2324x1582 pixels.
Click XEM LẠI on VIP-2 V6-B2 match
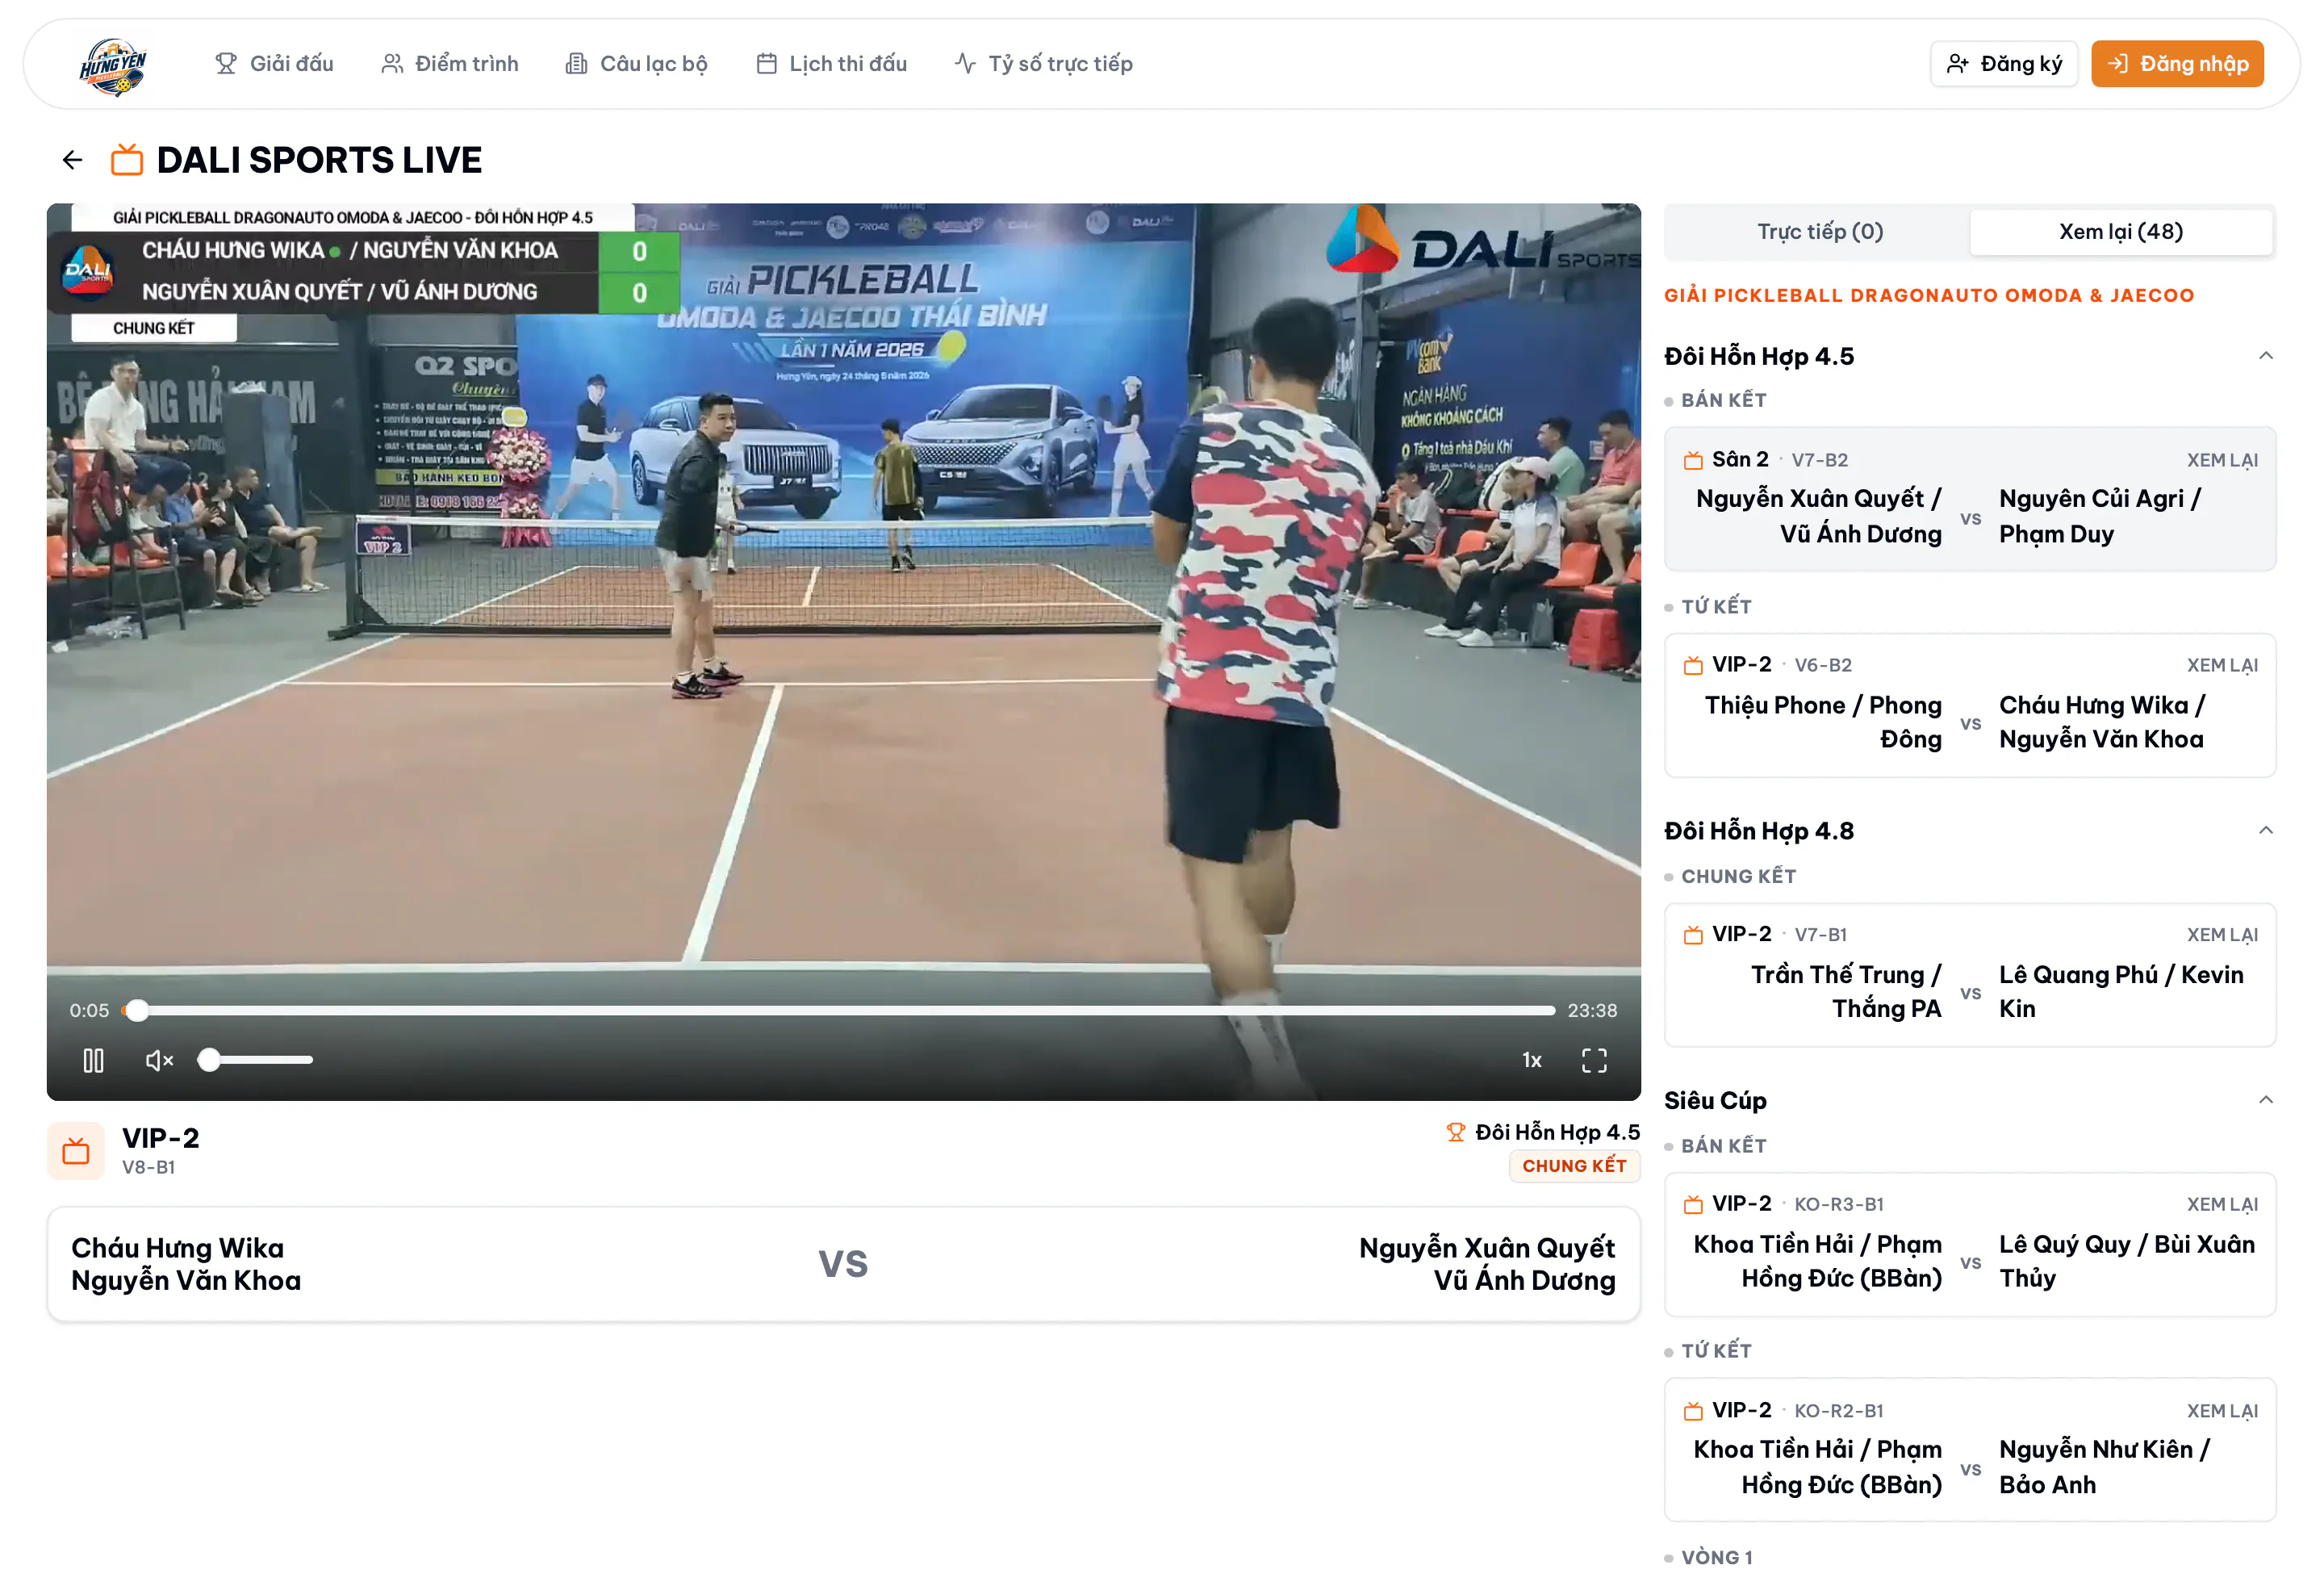(x=2222, y=666)
